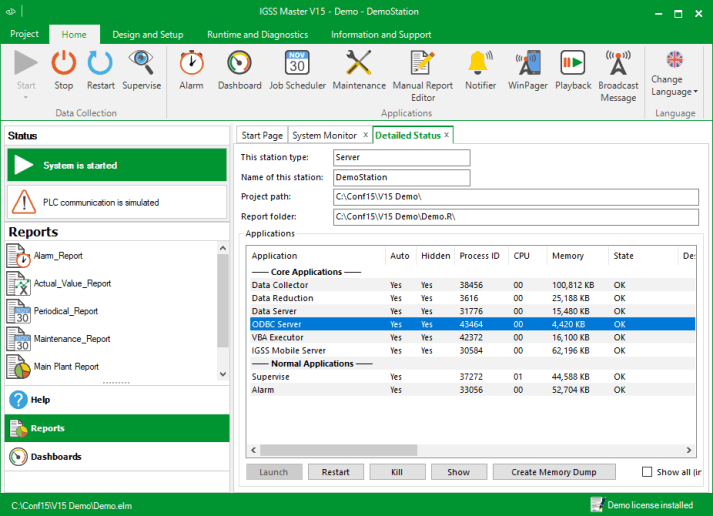Image resolution: width=713 pixels, height=516 pixels.
Task: Switch to Design and Setup tab
Action: pos(147,34)
